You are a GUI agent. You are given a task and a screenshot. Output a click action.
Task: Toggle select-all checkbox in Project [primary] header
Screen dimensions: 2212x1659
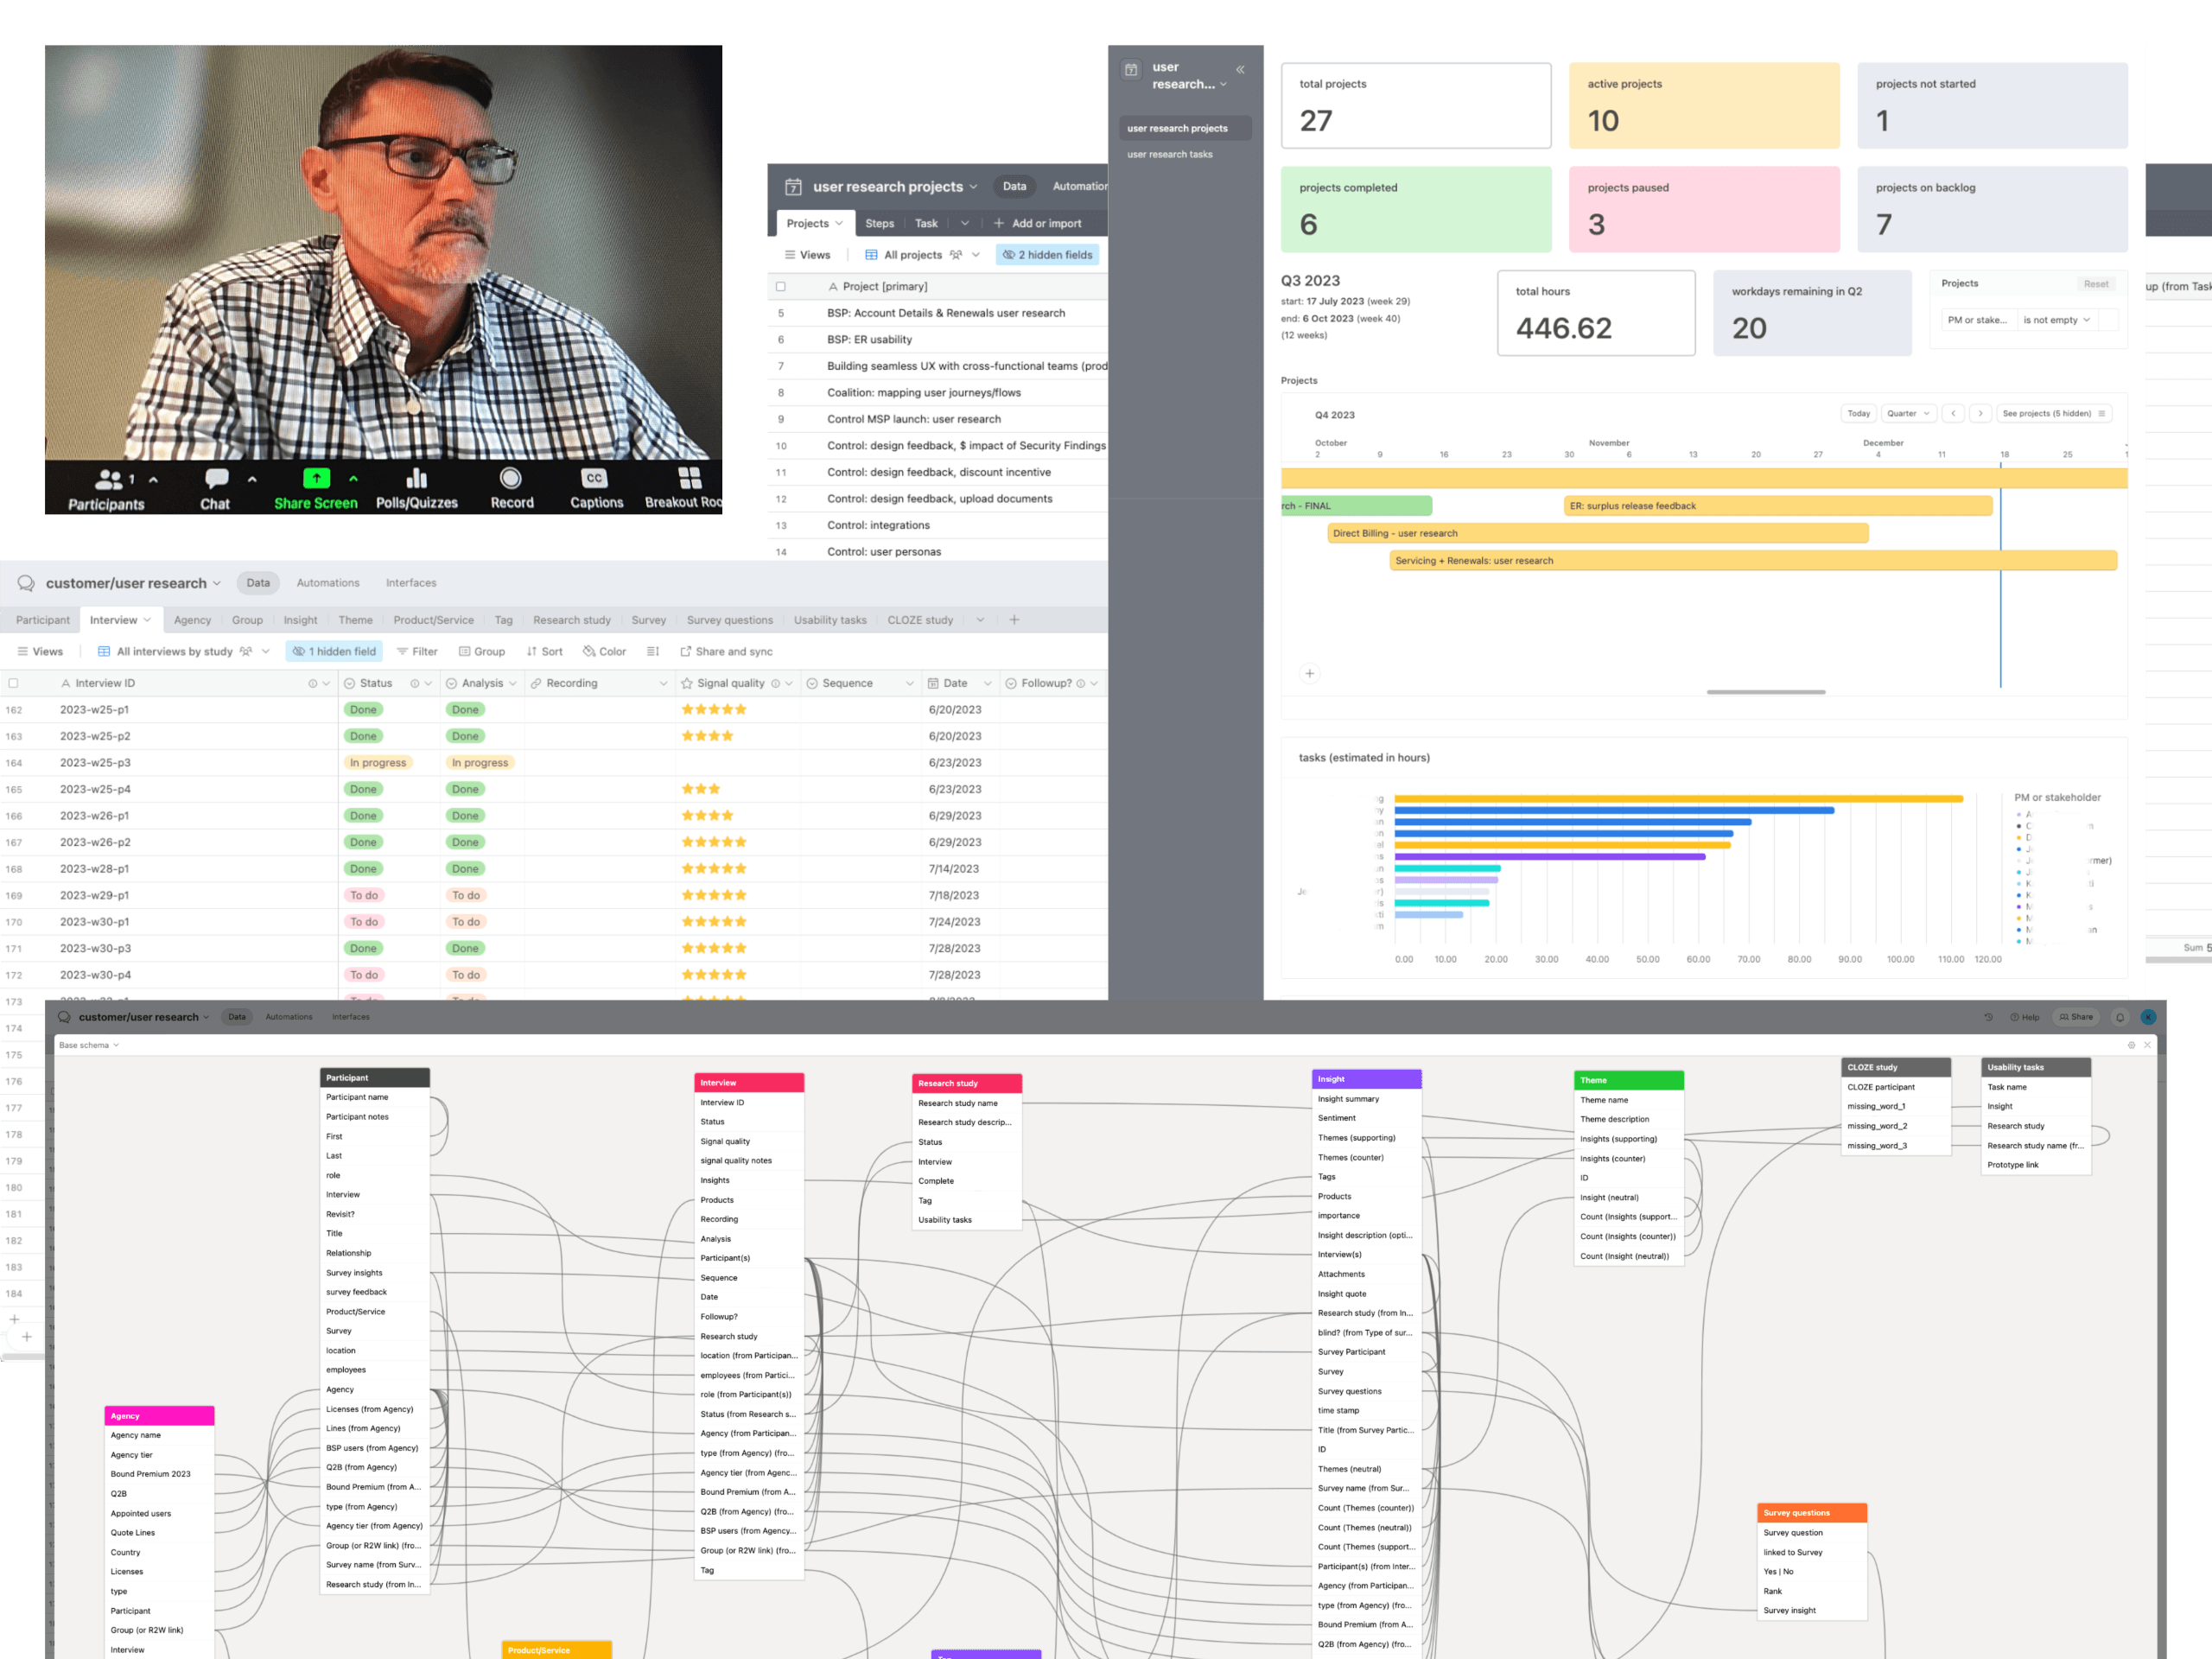781,286
